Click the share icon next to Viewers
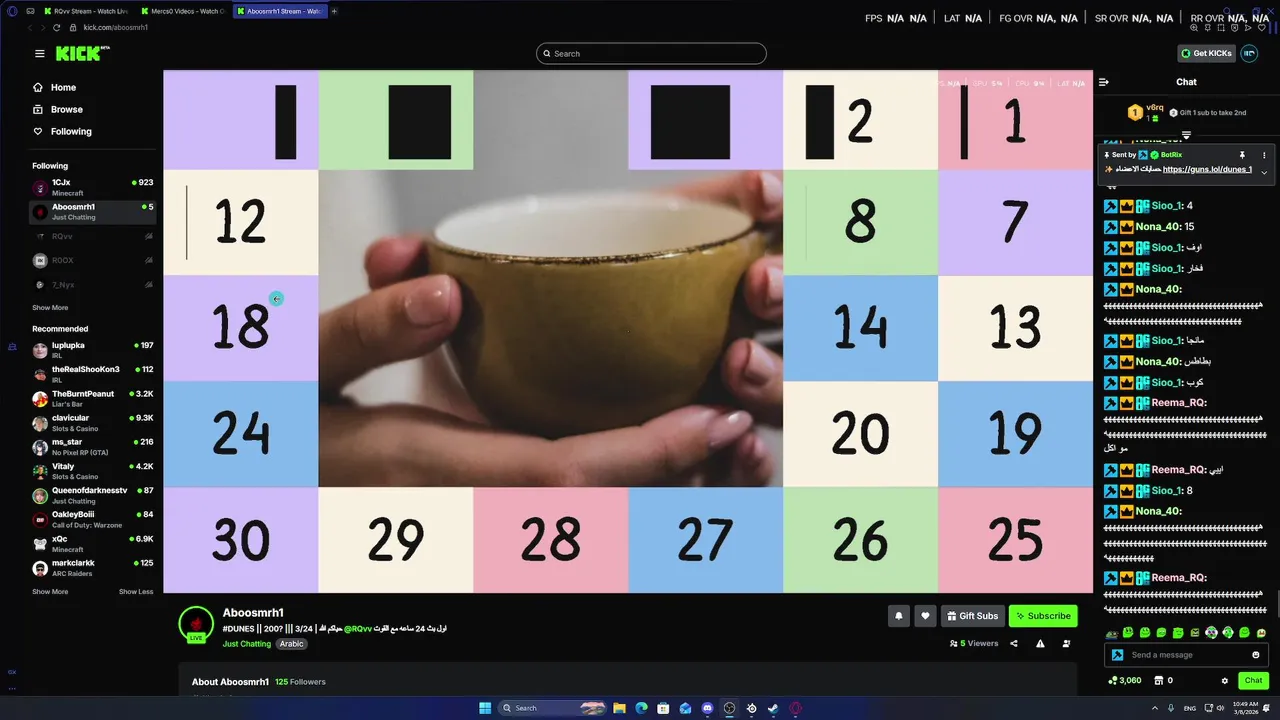Image resolution: width=1280 pixels, height=720 pixels. tap(1014, 644)
